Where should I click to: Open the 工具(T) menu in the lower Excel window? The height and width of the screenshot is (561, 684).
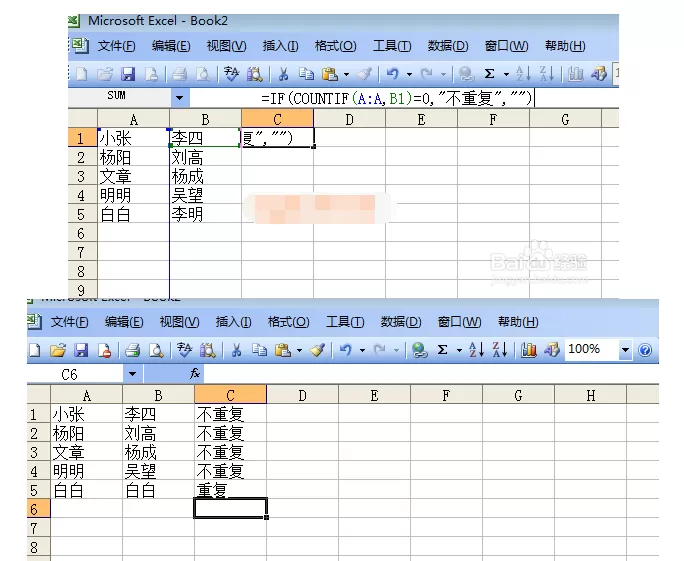pos(345,322)
